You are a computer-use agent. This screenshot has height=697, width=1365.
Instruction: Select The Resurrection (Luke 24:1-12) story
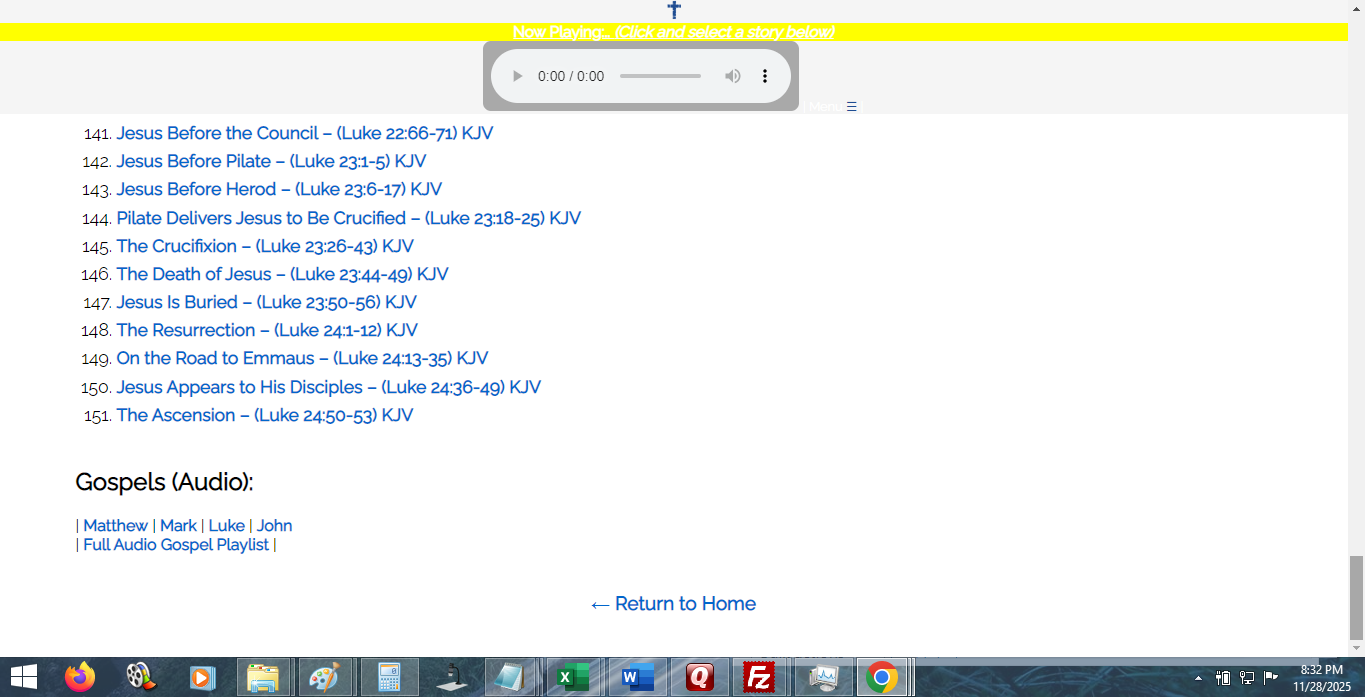[266, 330]
